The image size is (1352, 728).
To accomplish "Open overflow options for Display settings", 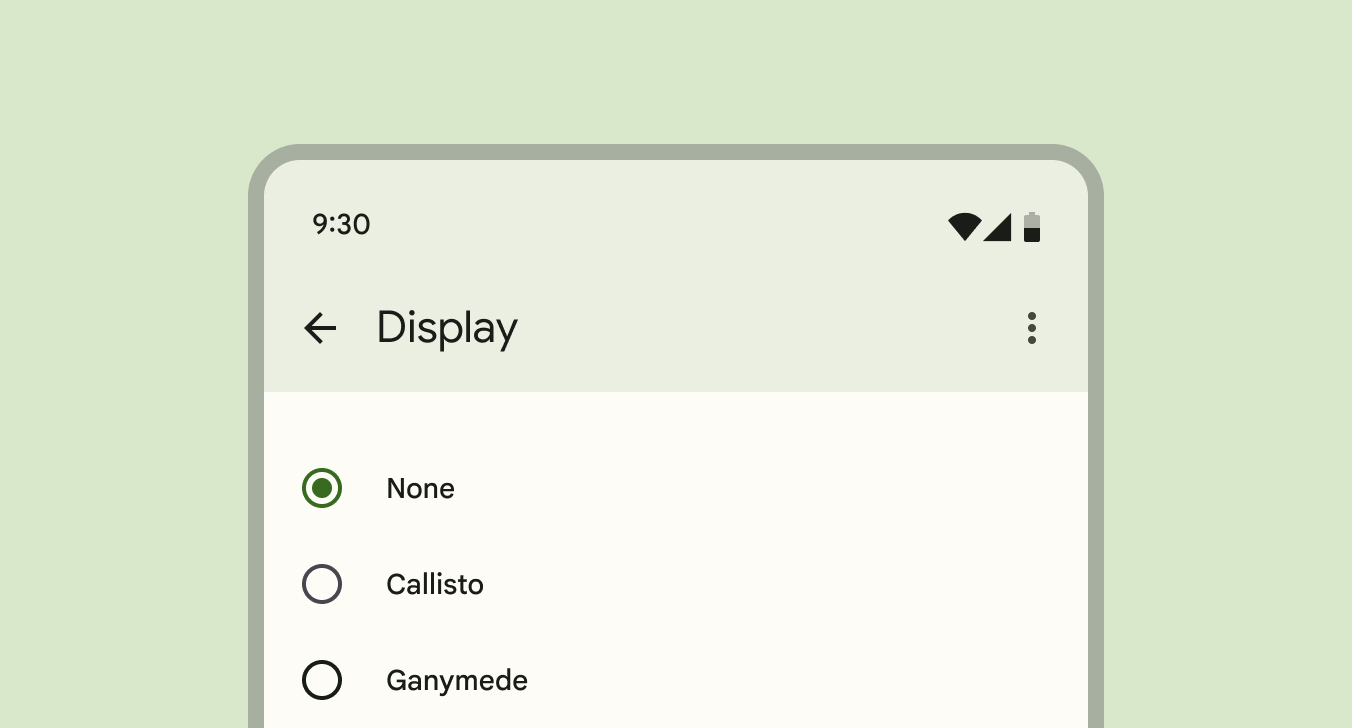I will coord(1032,328).
